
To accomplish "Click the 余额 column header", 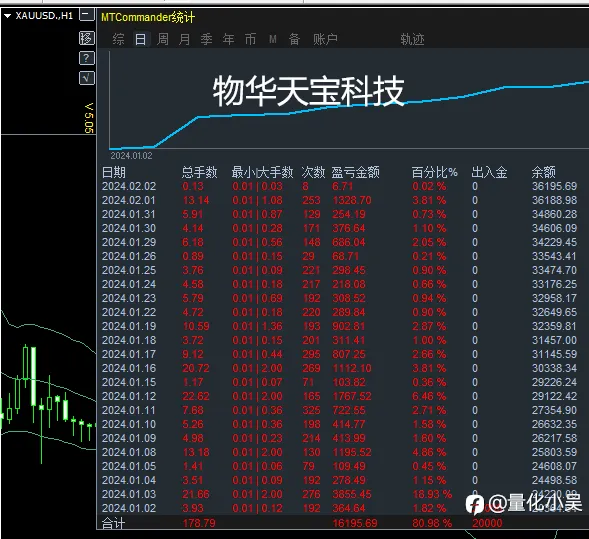I will 543,172.
